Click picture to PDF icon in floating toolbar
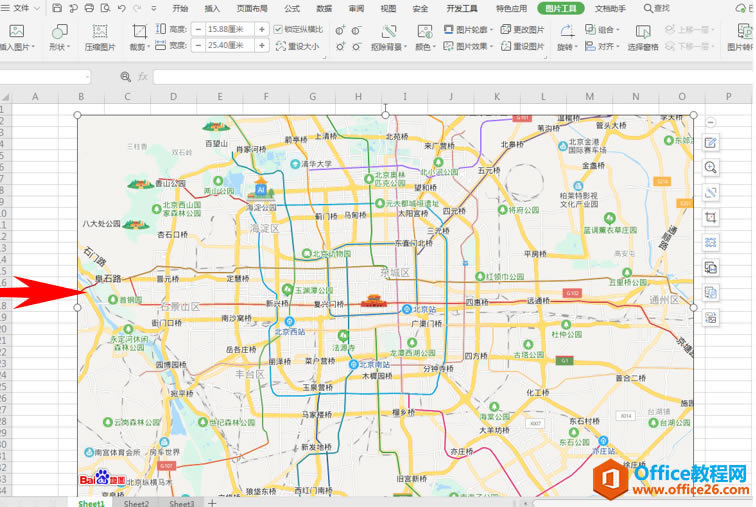The height and width of the screenshot is (507, 756). coord(710,267)
